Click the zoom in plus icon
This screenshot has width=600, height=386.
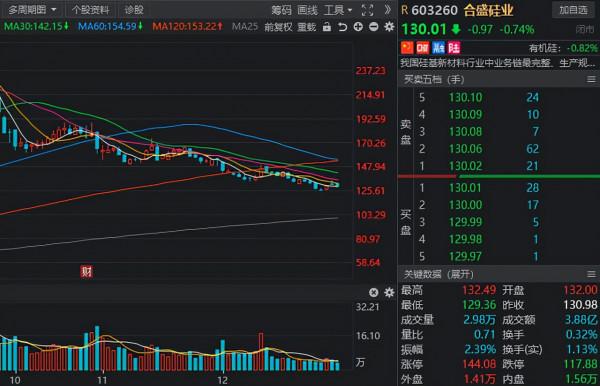358,27
